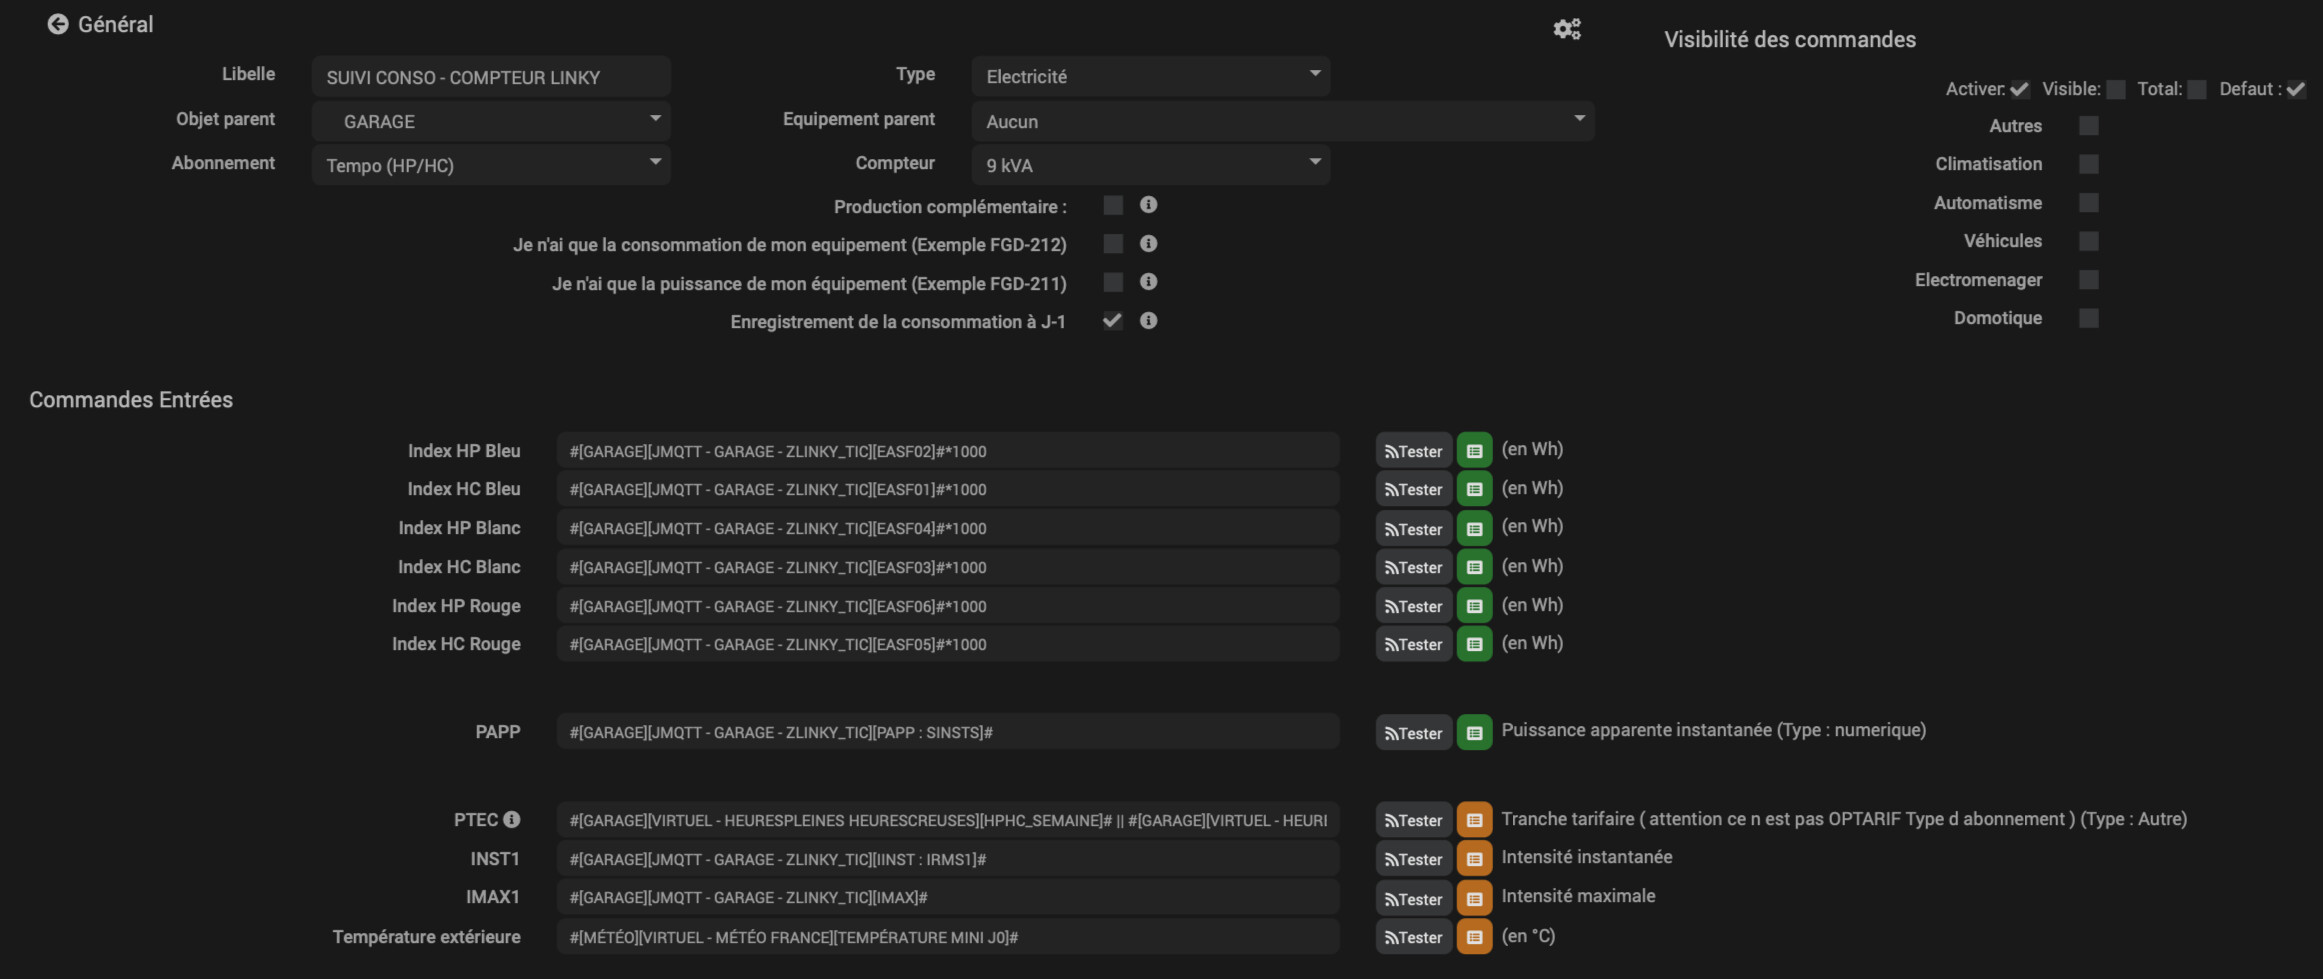Click orange list icon for PTEC
Viewport: 2323px width, 979px height.
(1474, 820)
